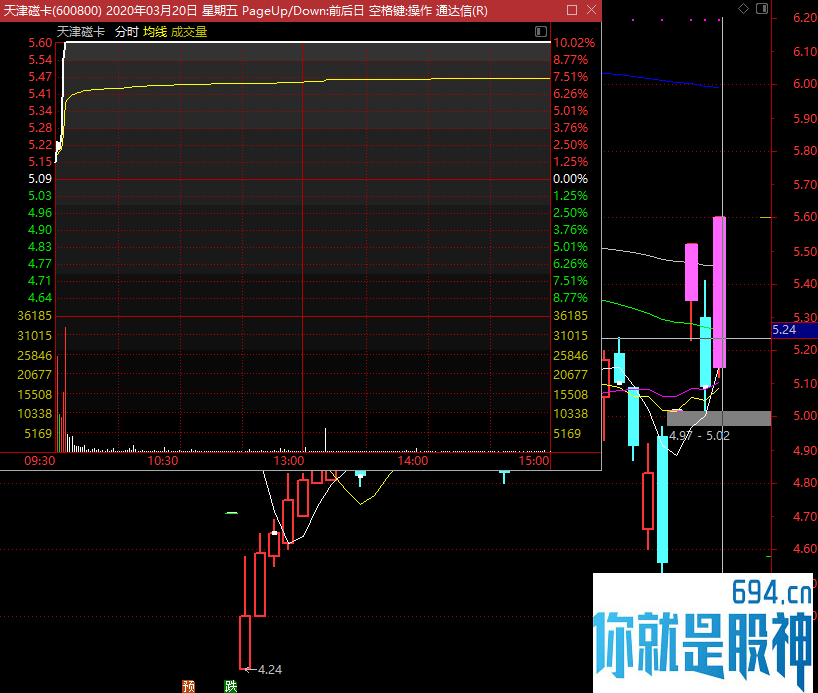Select the 均线 legend label
The width and height of the screenshot is (818, 693).
click(155, 32)
